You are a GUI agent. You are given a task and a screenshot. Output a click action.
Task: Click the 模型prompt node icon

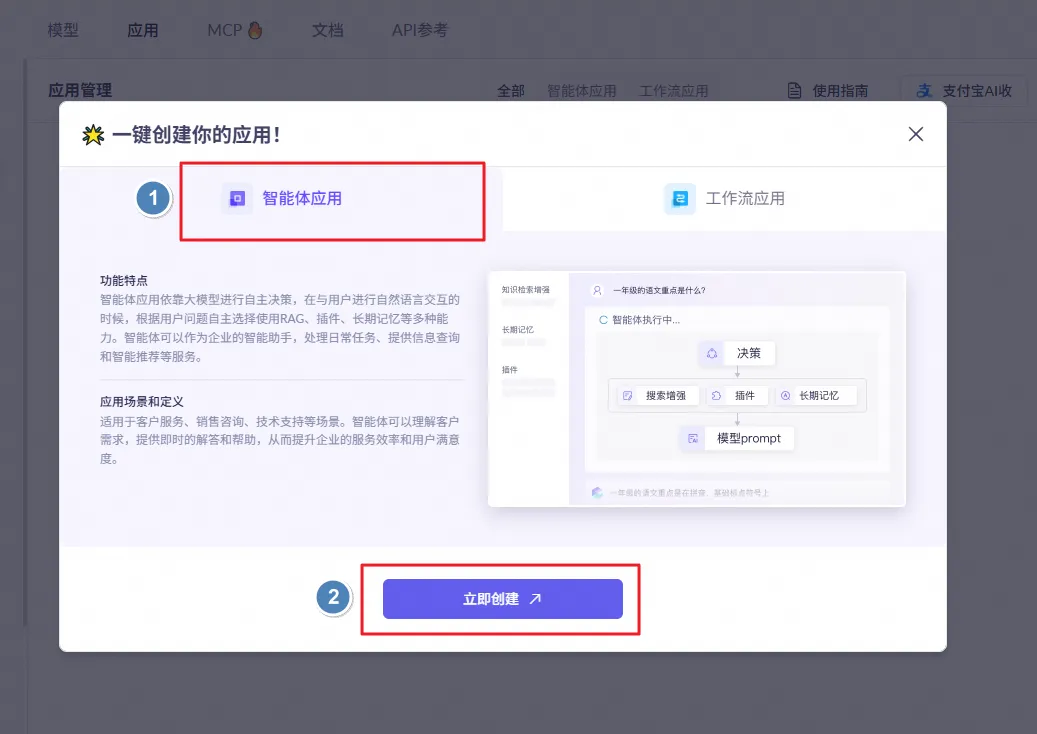click(x=693, y=438)
